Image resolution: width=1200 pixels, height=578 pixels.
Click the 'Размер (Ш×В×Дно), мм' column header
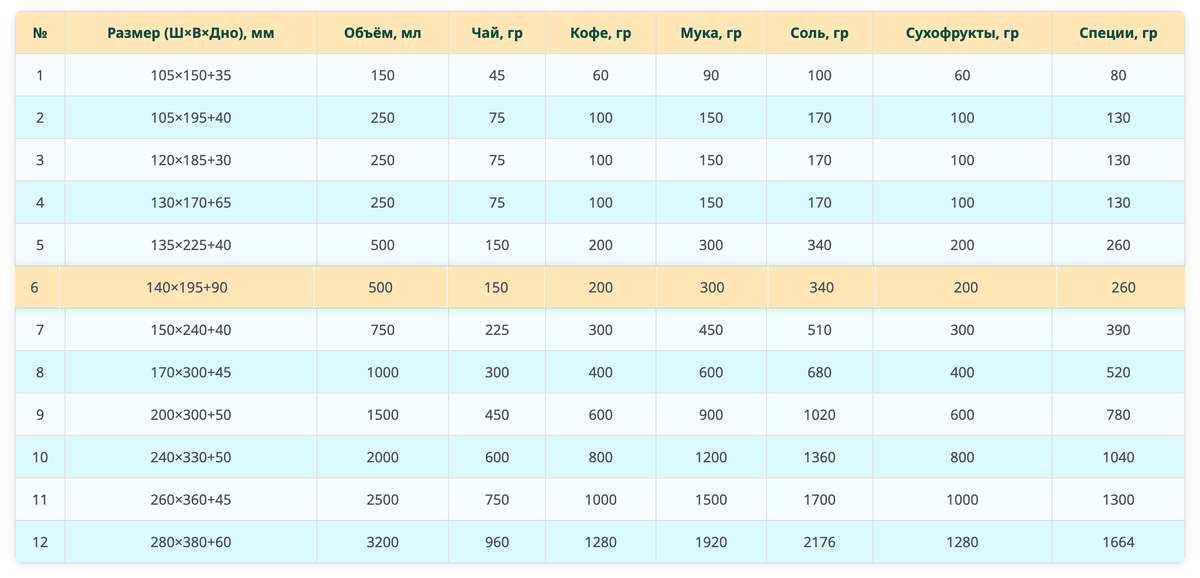tap(191, 33)
